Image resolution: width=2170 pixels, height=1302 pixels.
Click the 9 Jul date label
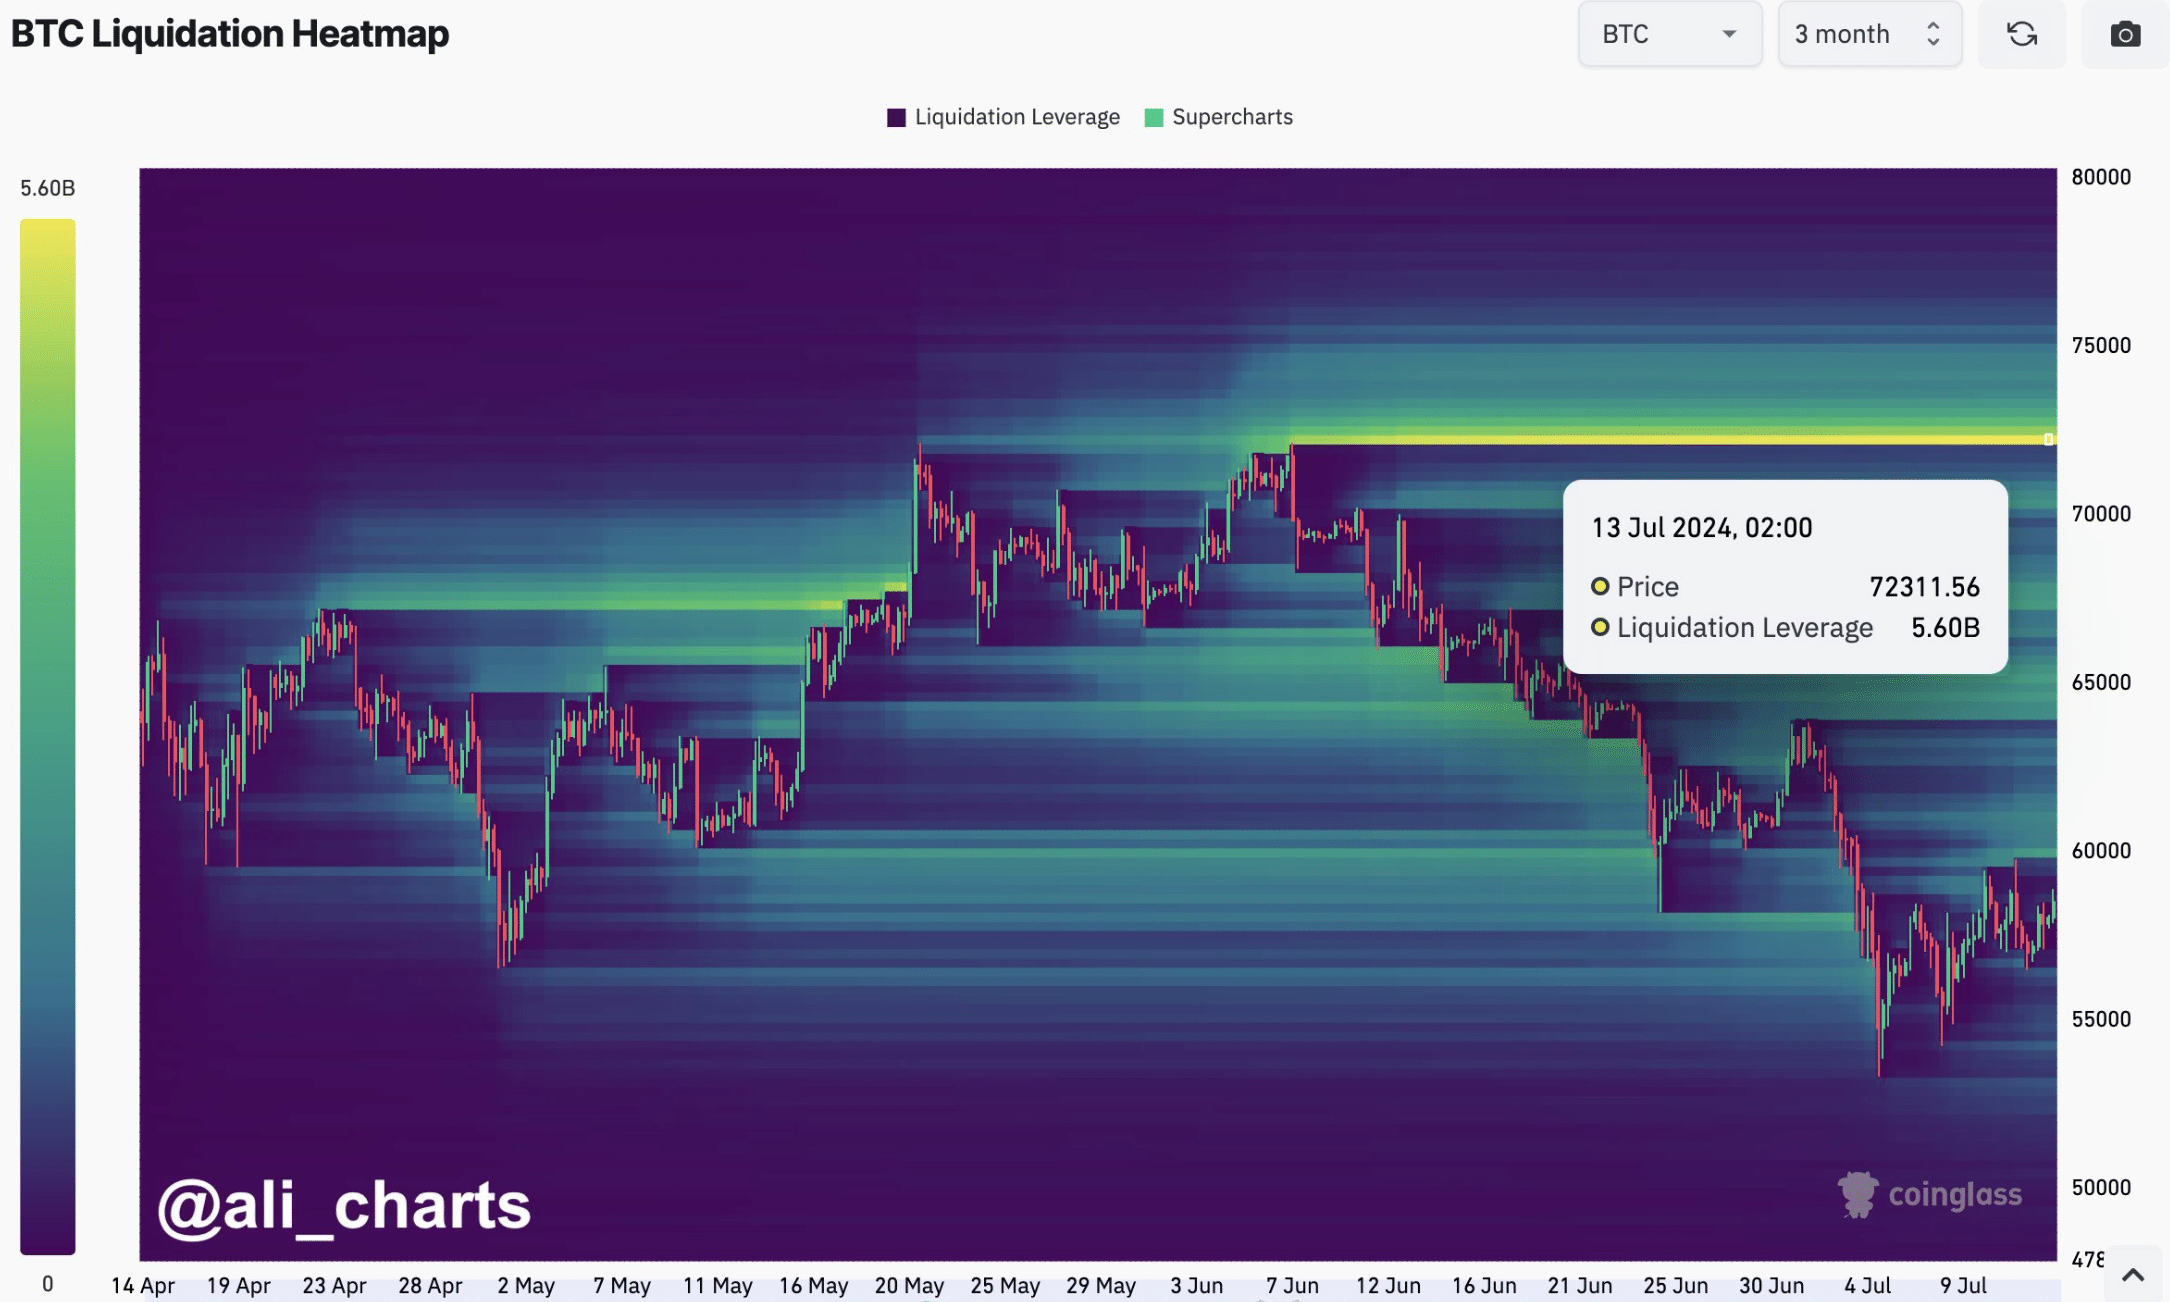1964,1286
